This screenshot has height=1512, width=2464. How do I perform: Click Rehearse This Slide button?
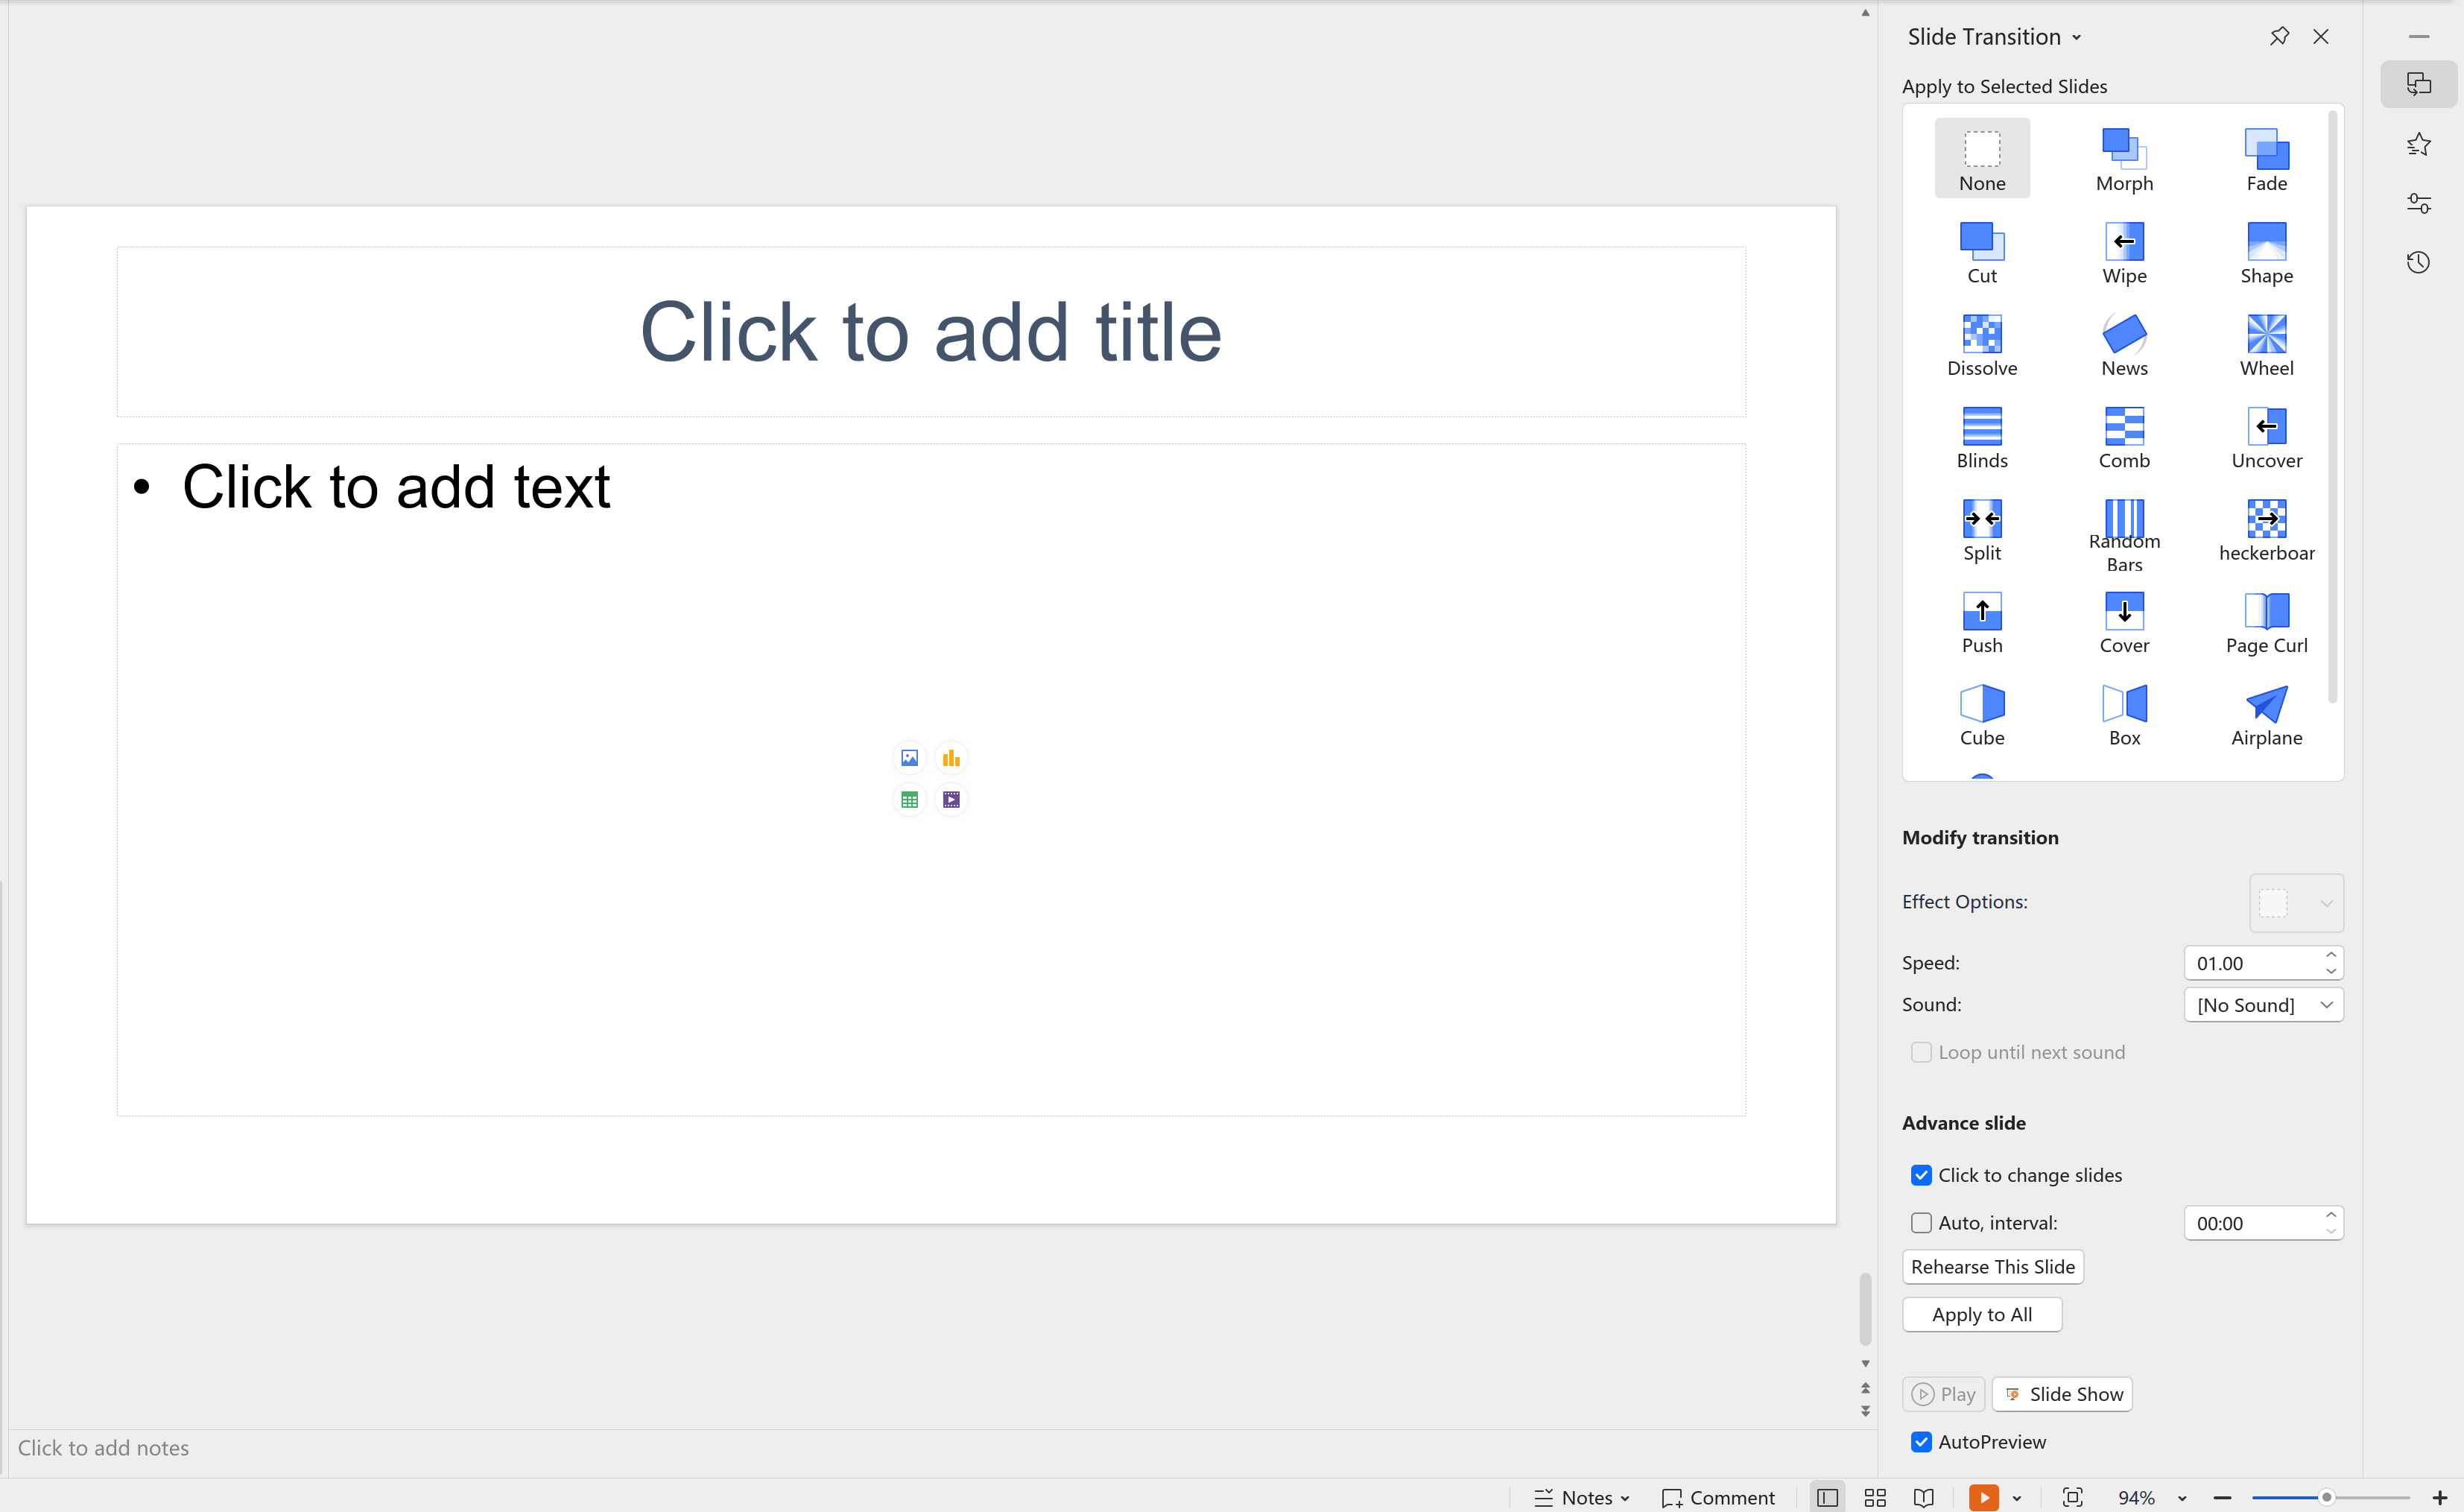pyautogui.click(x=1992, y=1267)
